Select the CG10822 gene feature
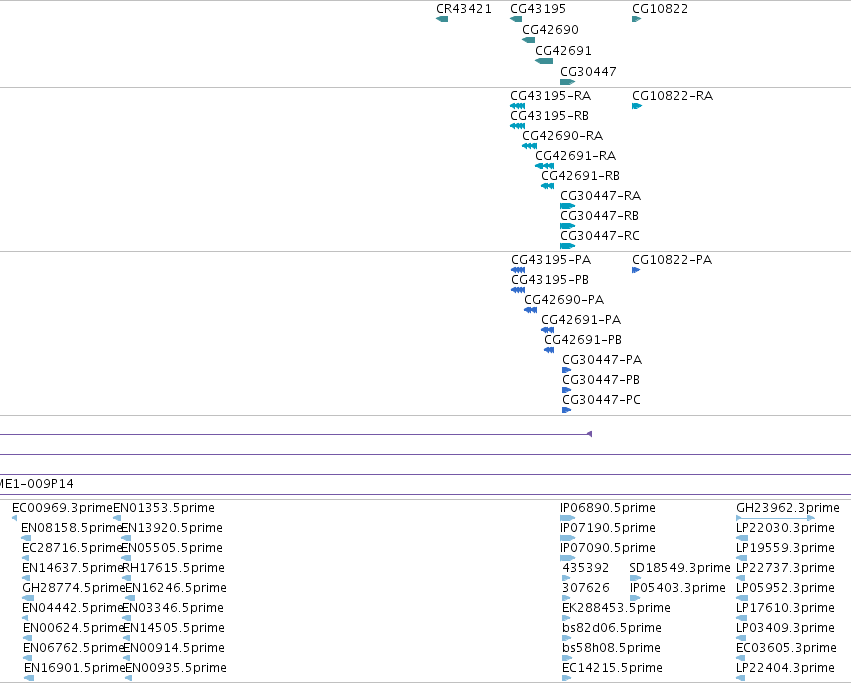Screen dimensions: 851x683 point(637,19)
